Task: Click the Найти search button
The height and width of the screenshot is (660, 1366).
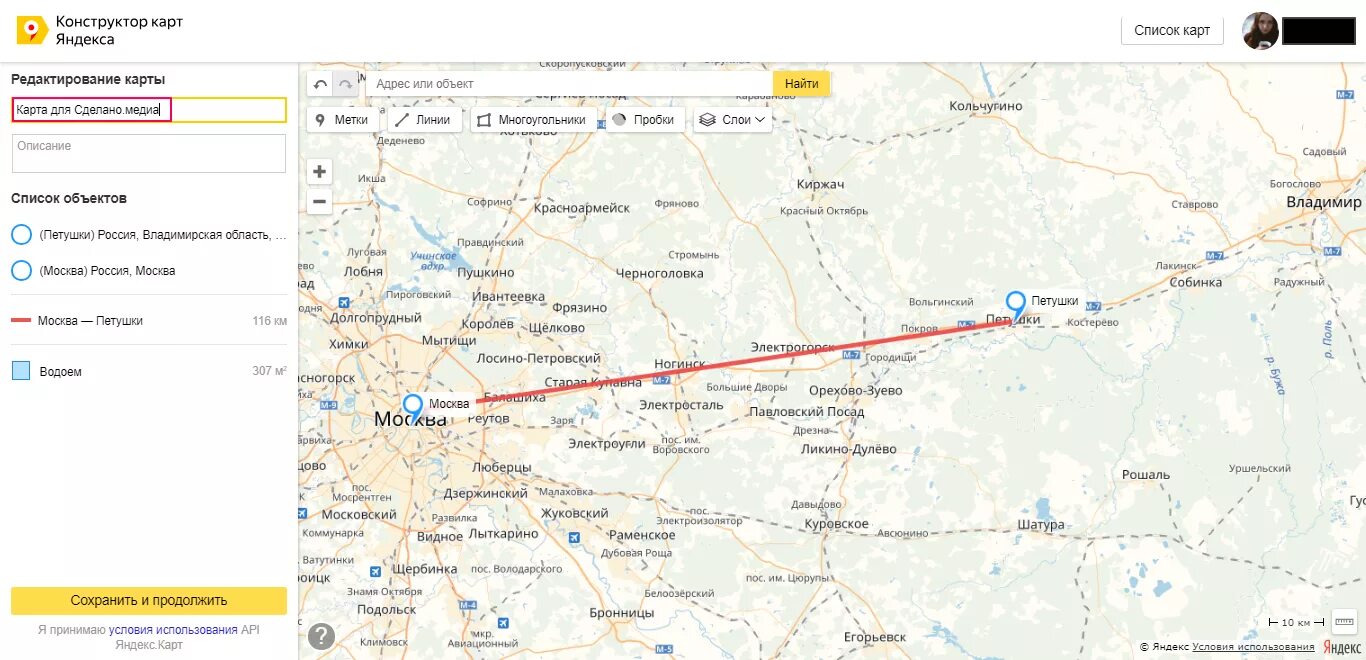Action: click(x=801, y=84)
